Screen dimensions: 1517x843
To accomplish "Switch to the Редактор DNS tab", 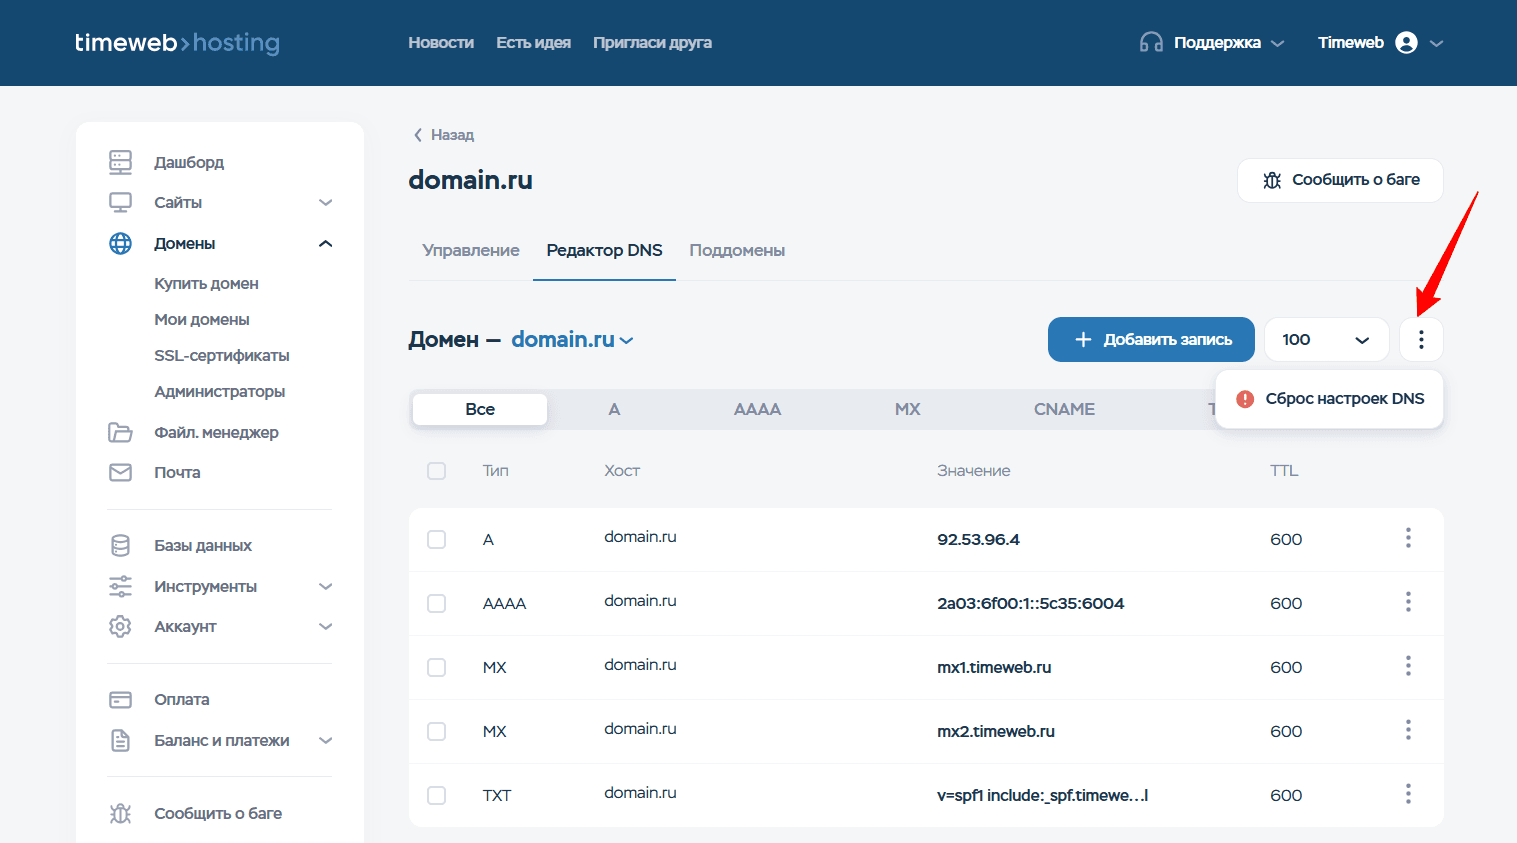I will 604,250.
